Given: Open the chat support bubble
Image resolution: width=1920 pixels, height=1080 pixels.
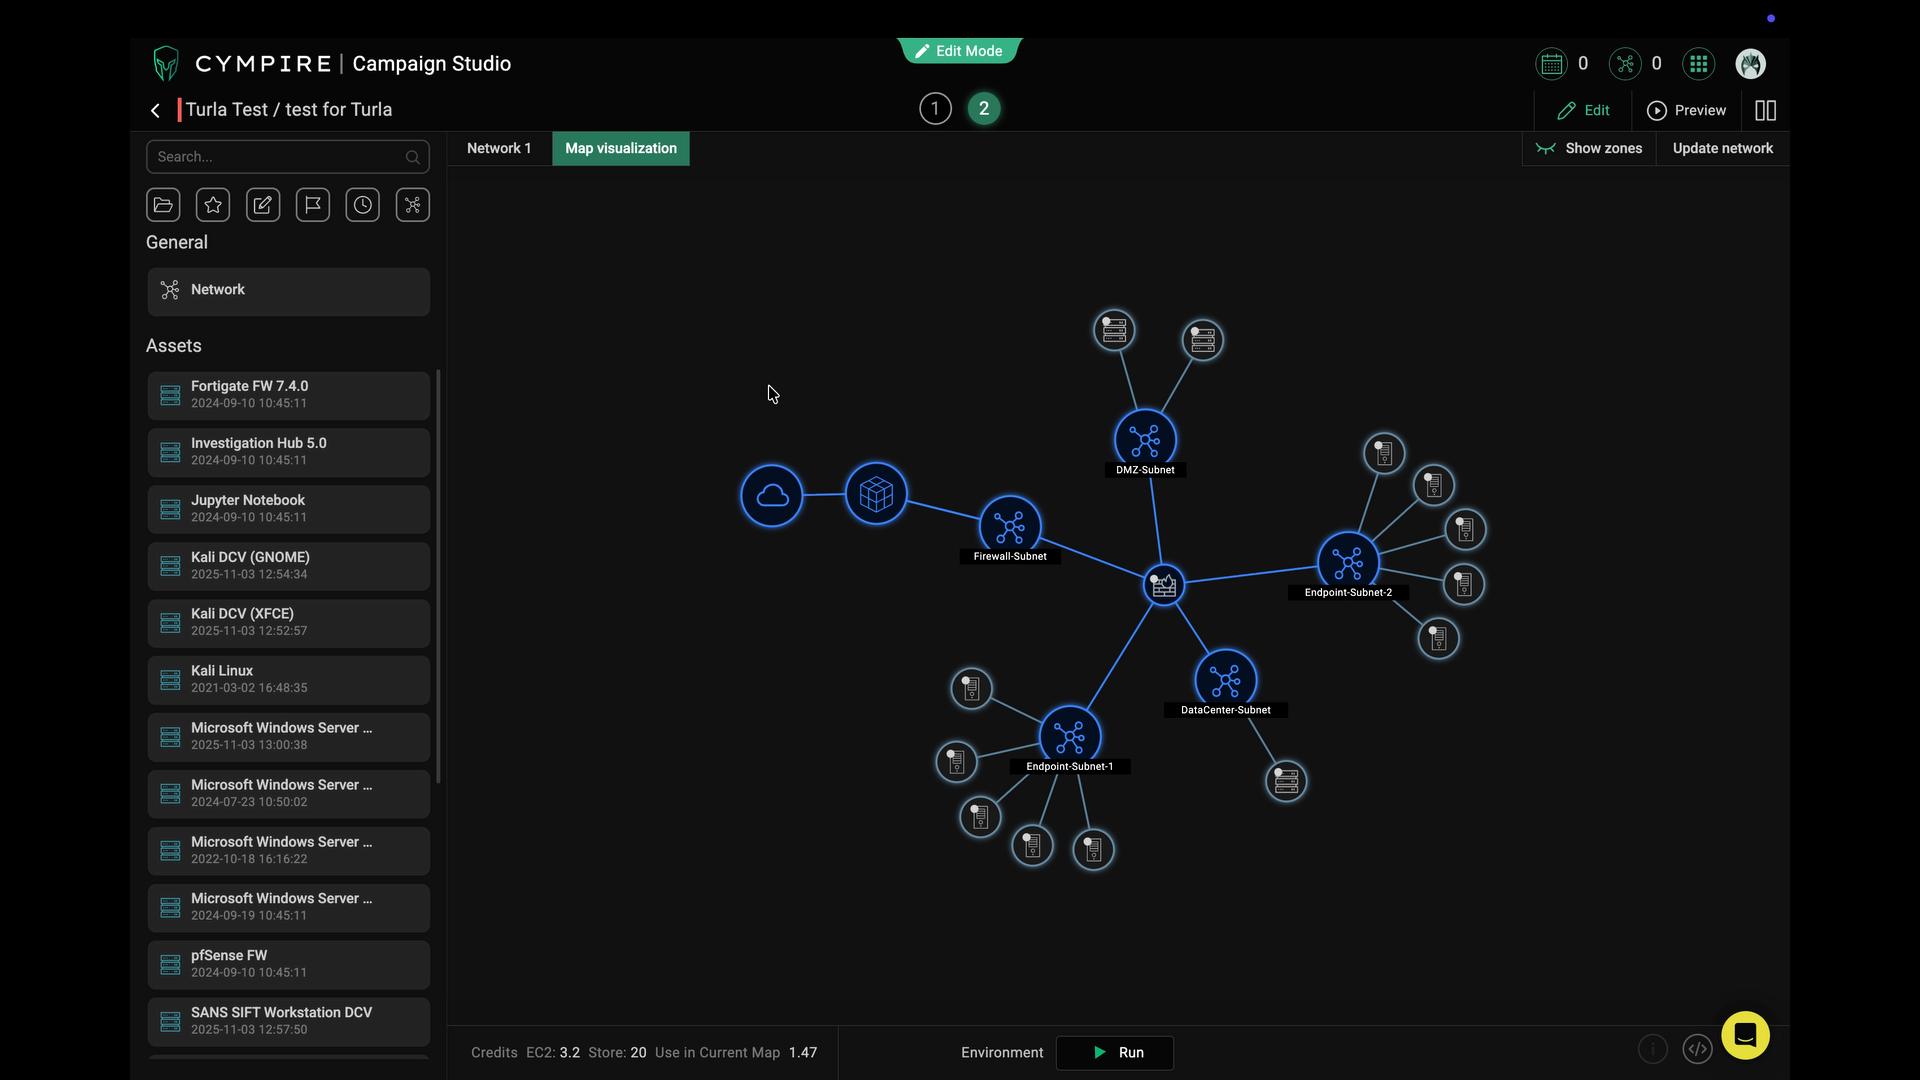Looking at the screenshot, I should [1745, 1035].
